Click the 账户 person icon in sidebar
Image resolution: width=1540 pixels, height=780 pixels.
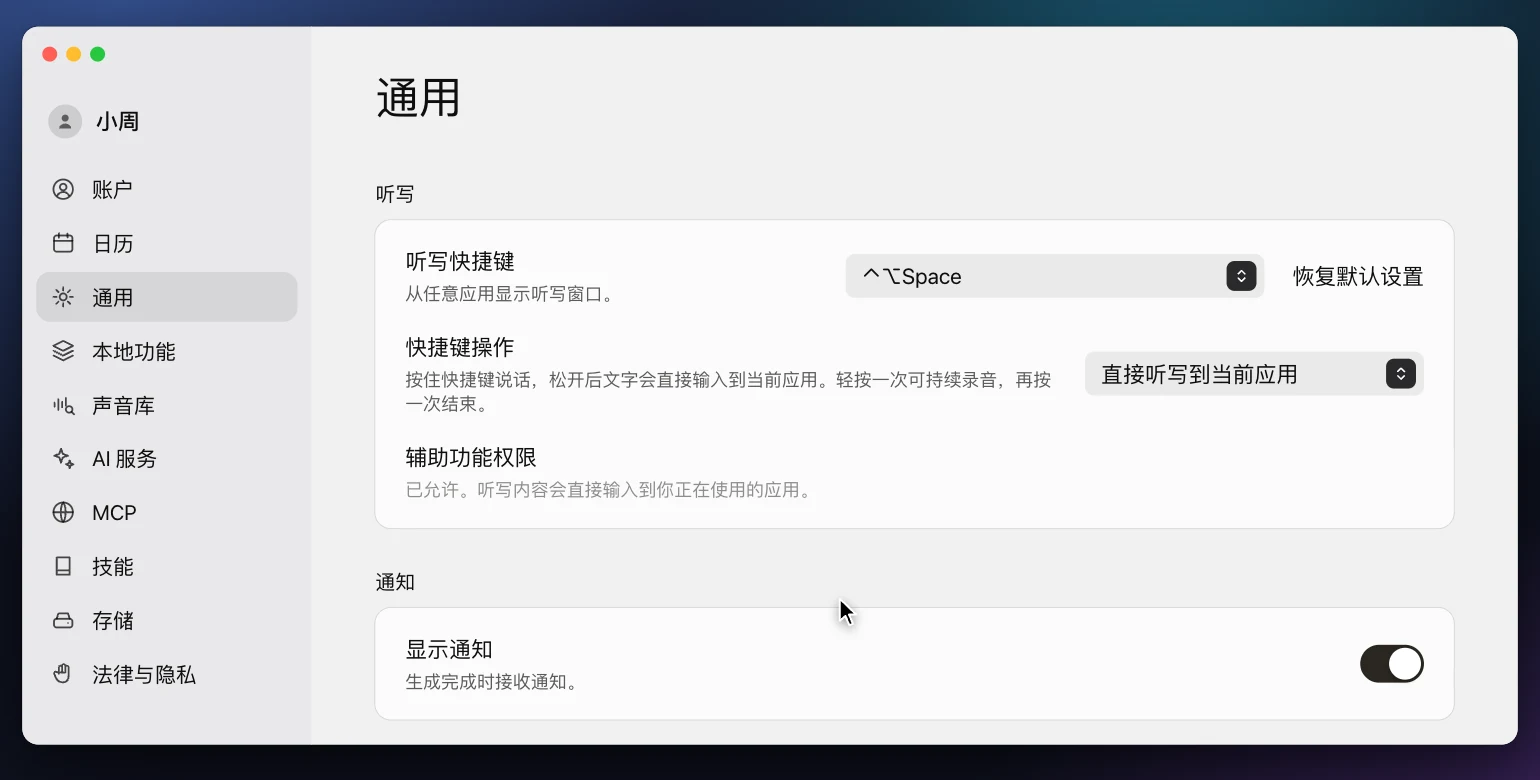pyautogui.click(x=63, y=189)
